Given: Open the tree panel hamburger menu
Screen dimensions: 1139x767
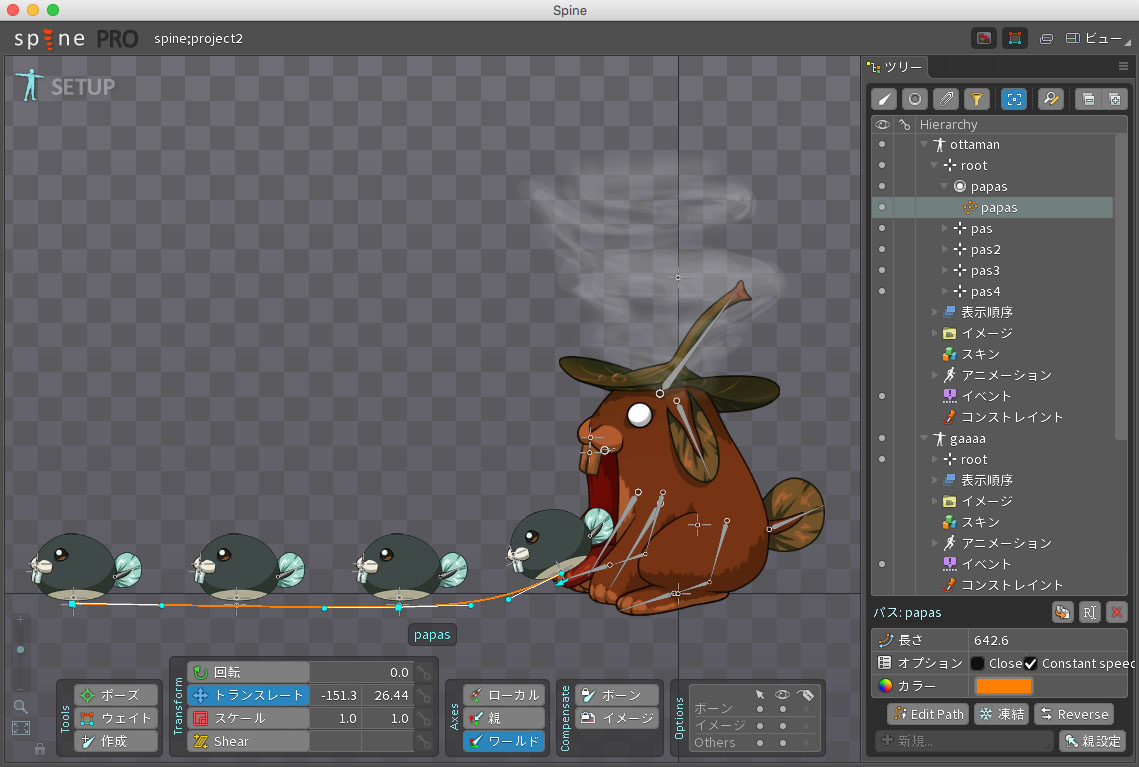Looking at the screenshot, I should [x=1123, y=66].
